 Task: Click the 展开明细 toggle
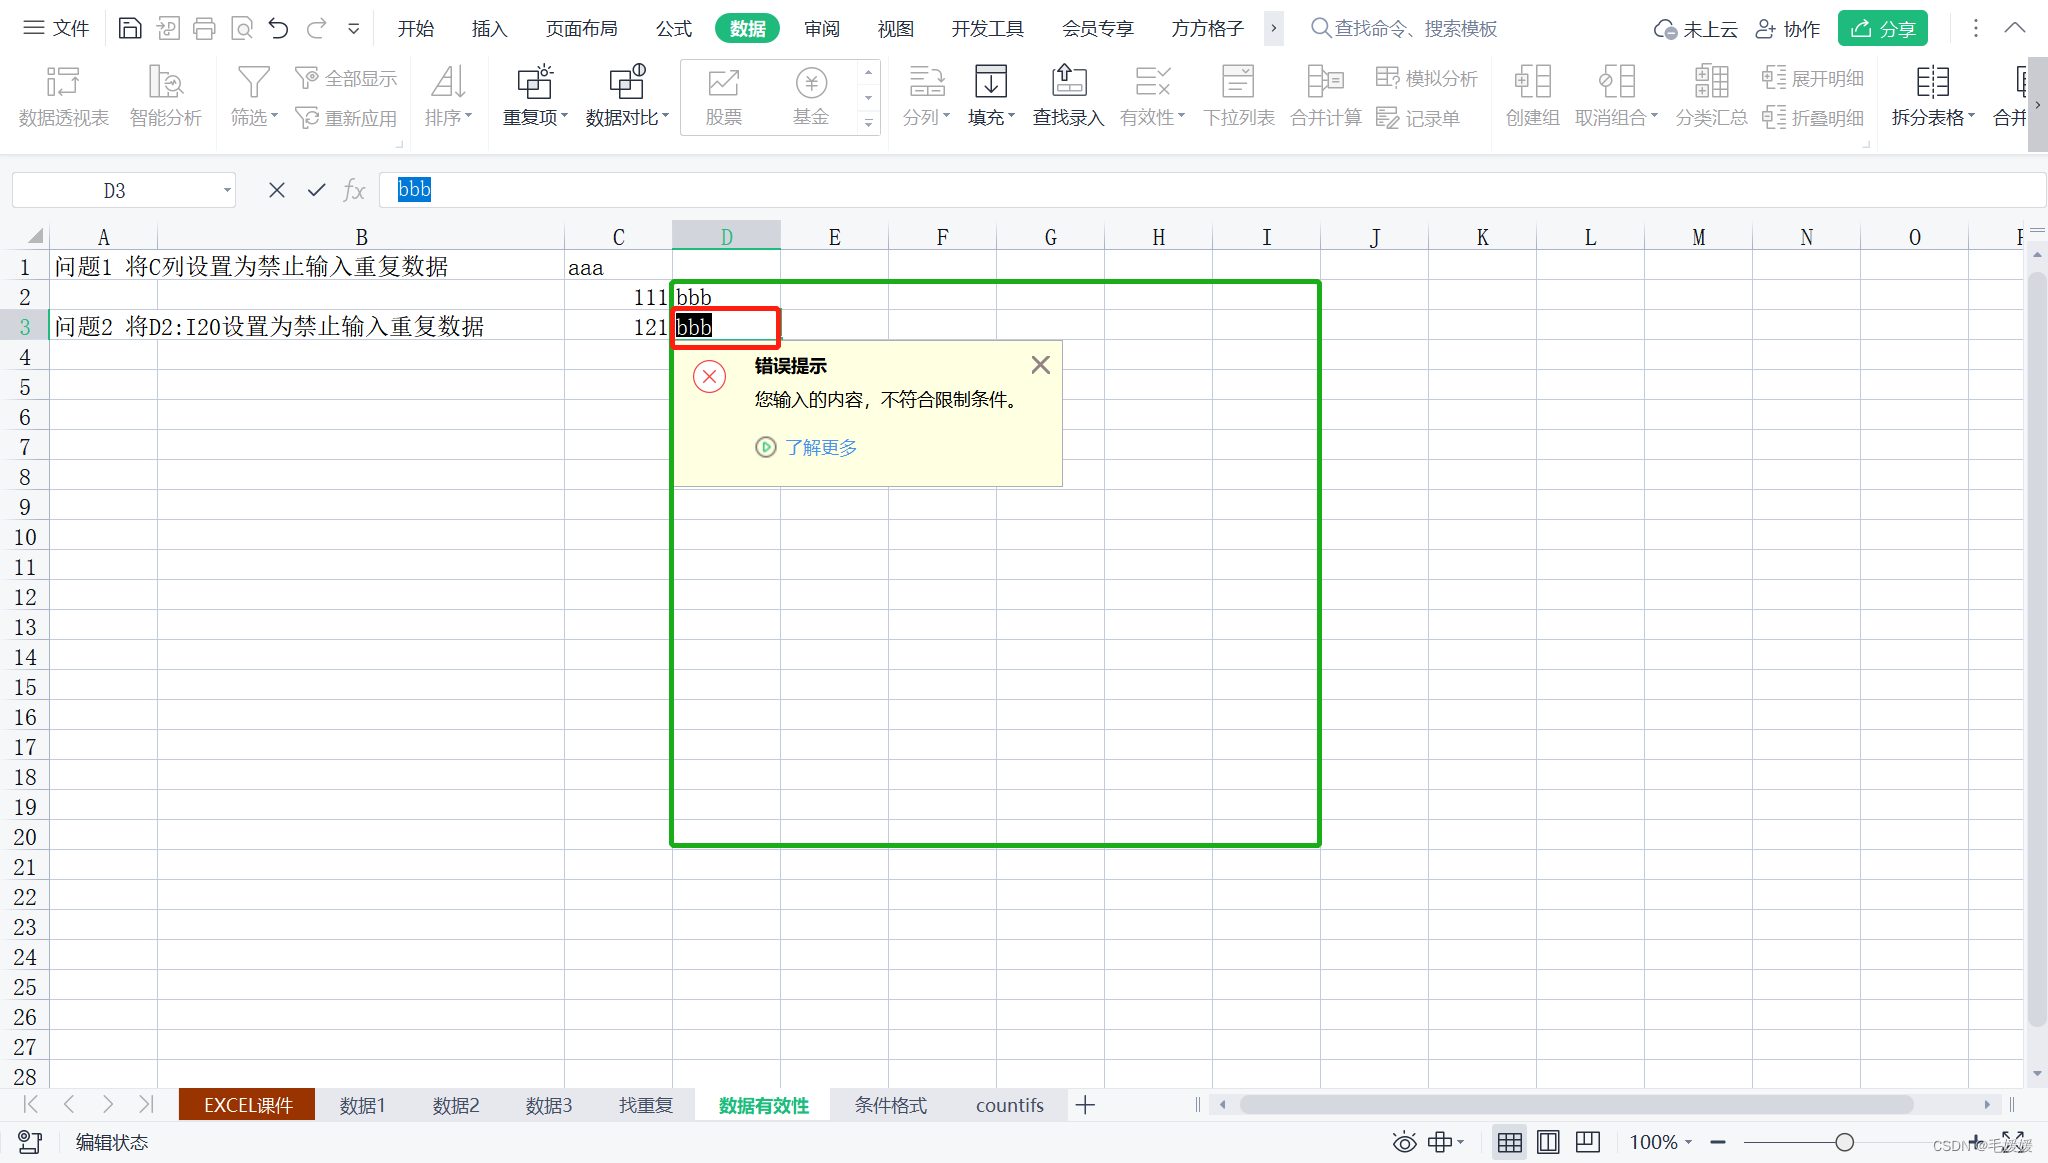click(x=1813, y=77)
